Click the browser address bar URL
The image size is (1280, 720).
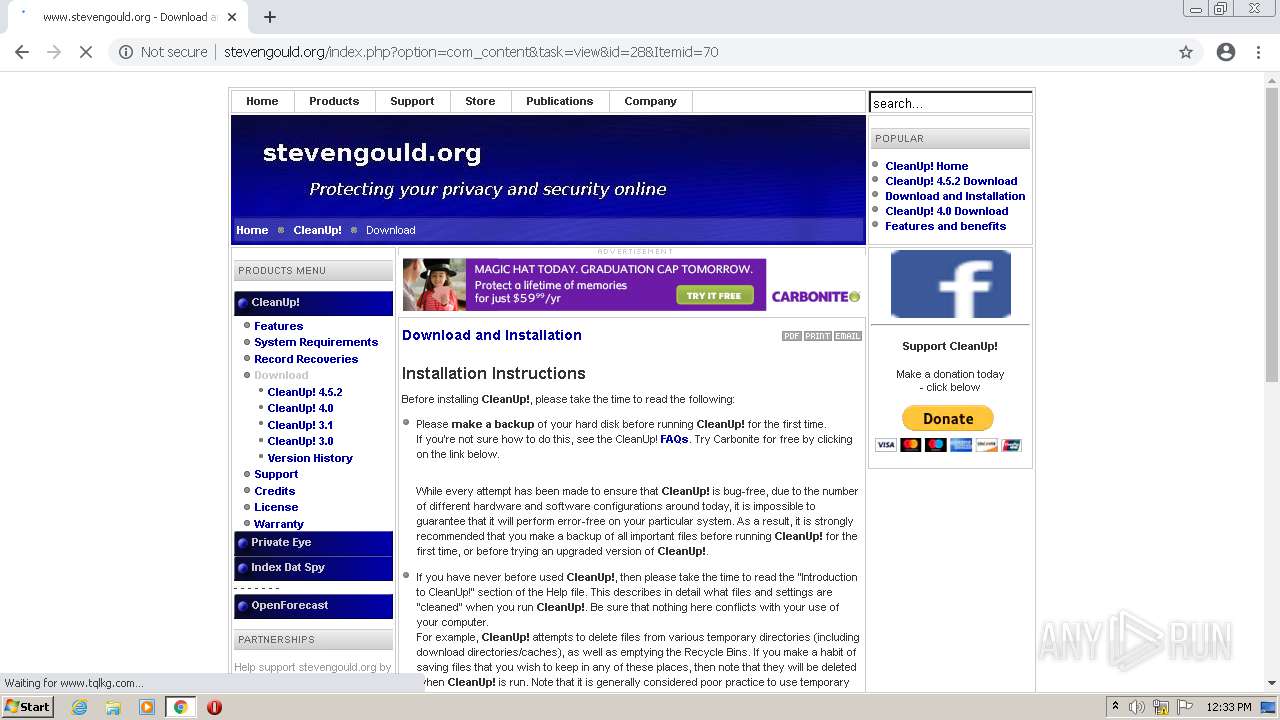point(470,52)
